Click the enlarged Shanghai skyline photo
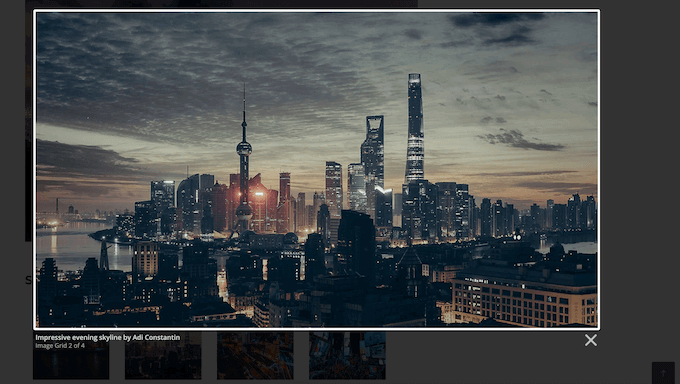Screen dimensions: 680x384 click(317, 170)
